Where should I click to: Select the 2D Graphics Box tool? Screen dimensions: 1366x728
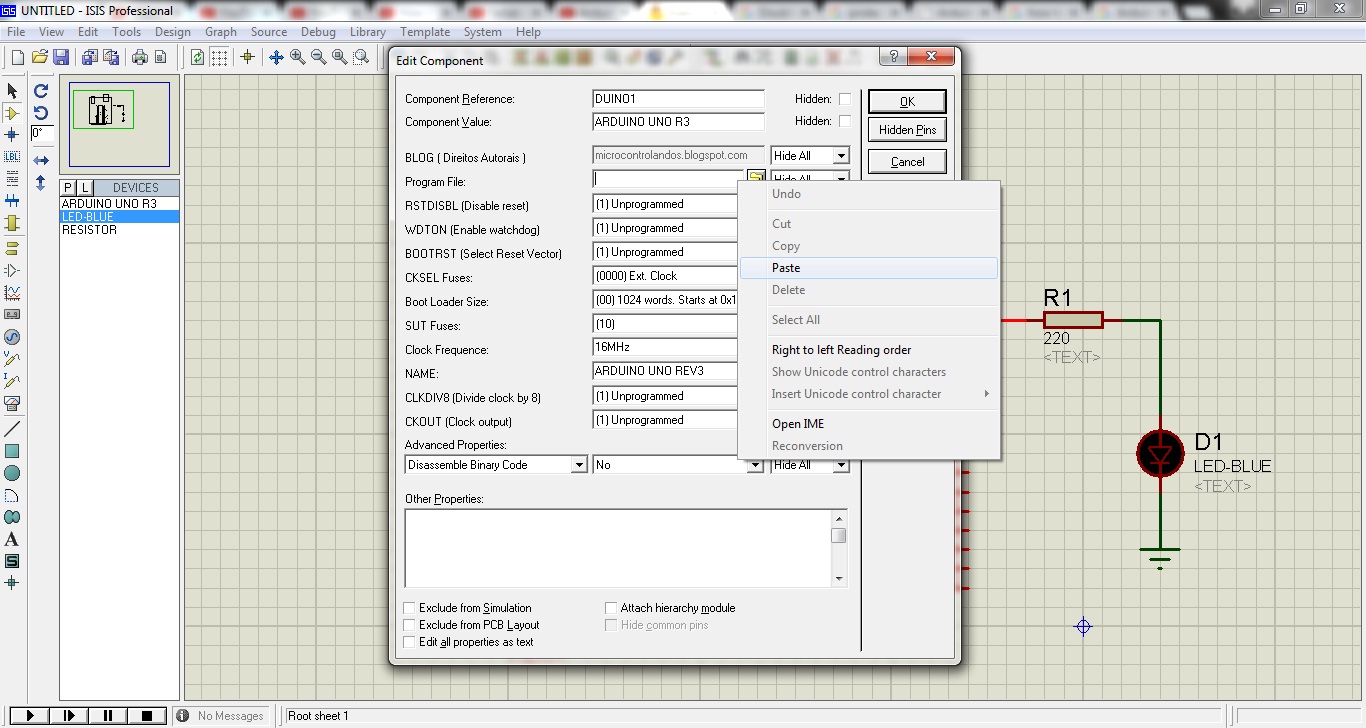click(x=12, y=451)
